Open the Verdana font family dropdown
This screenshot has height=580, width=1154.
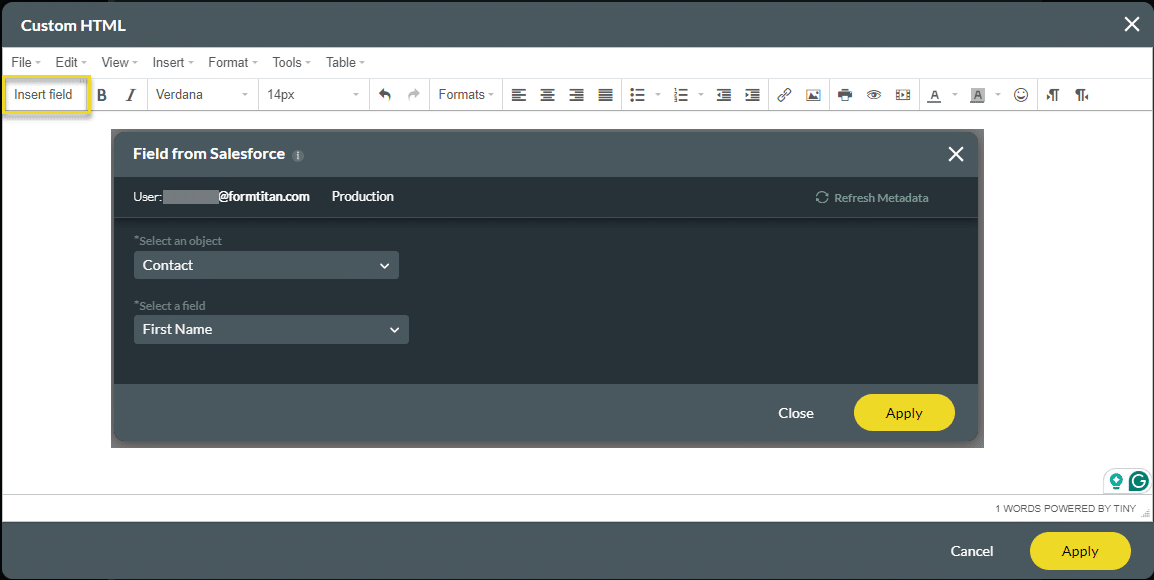pos(201,94)
